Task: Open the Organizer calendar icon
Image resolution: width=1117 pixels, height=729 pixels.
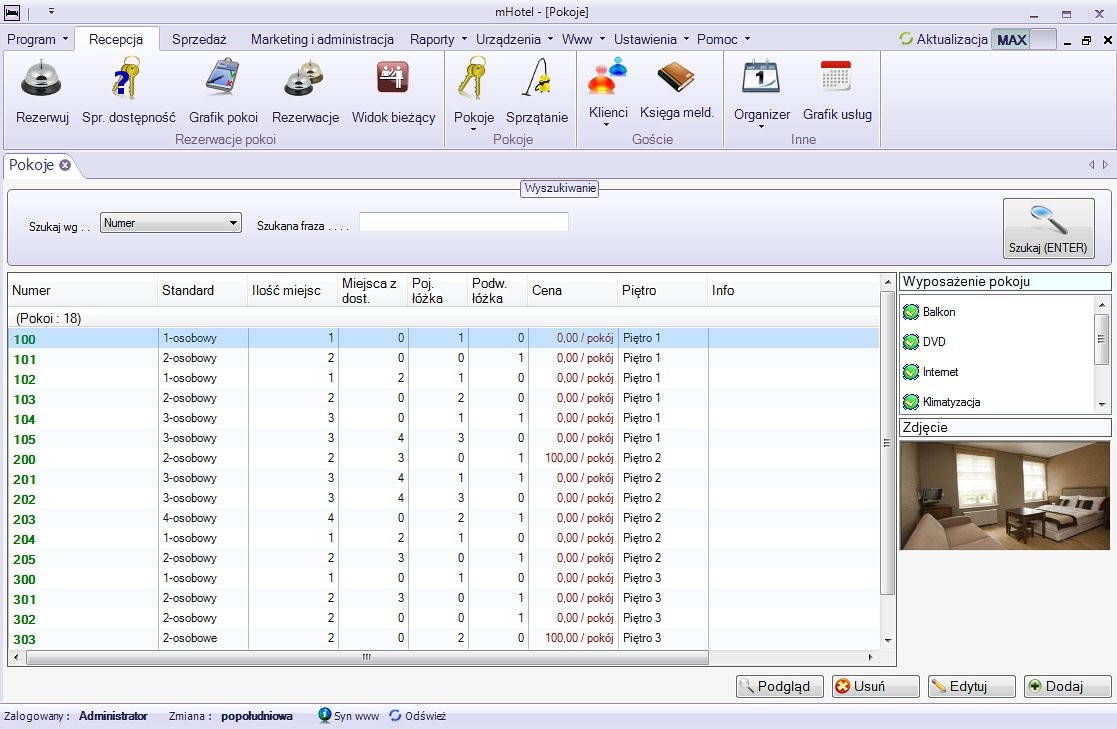Action: 762,78
